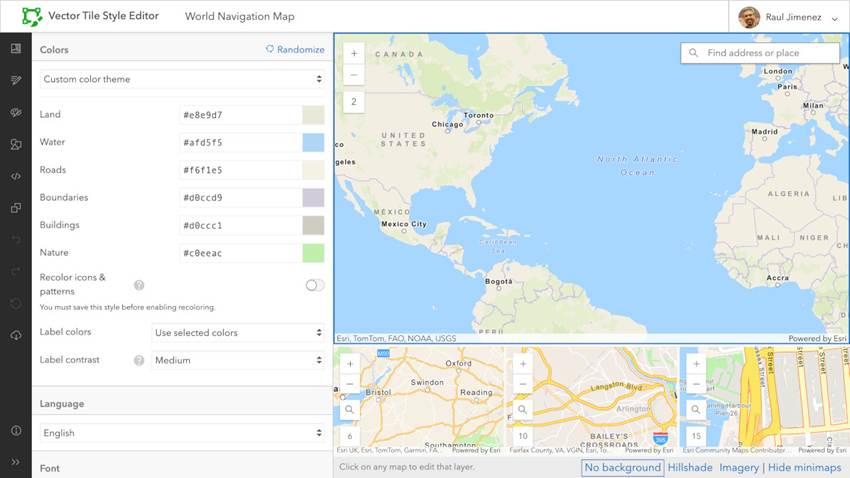Click the Buildings hex value field
Screen dimensions: 850x478
tap(241, 225)
